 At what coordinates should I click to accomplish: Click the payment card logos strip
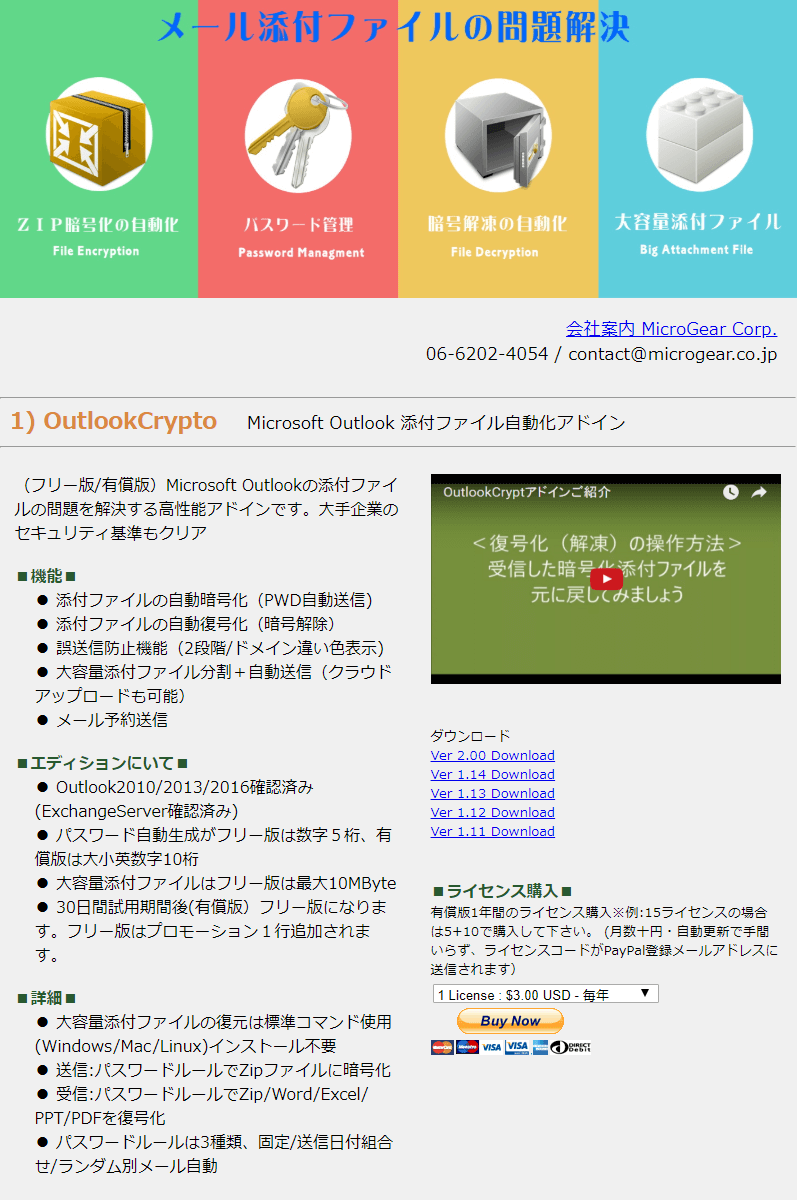click(511, 1047)
